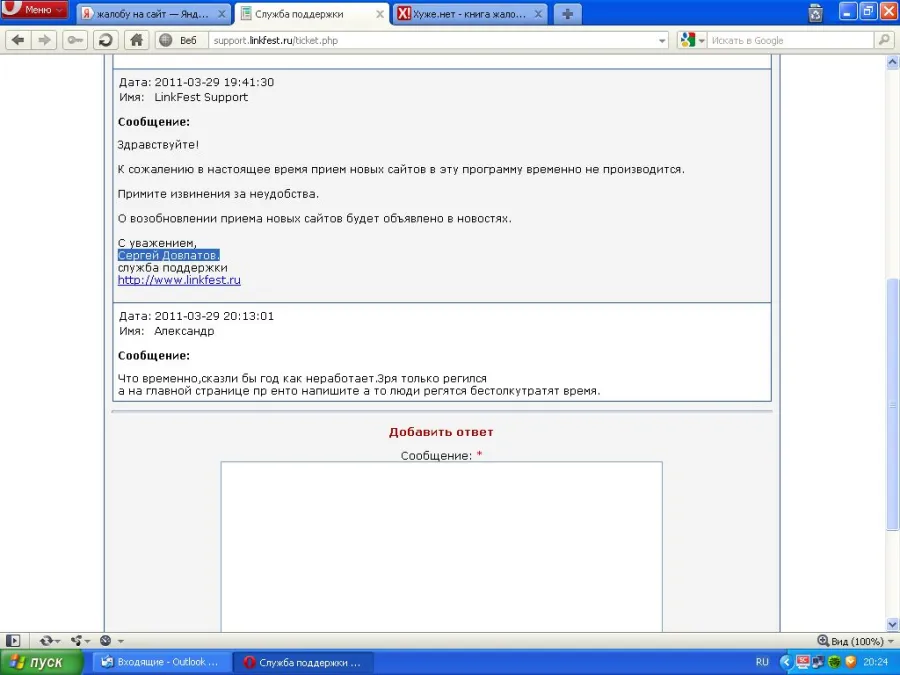Click the 'Искать в Google' search field
This screenshot has height=675, width=900.
tap(791, 40)
